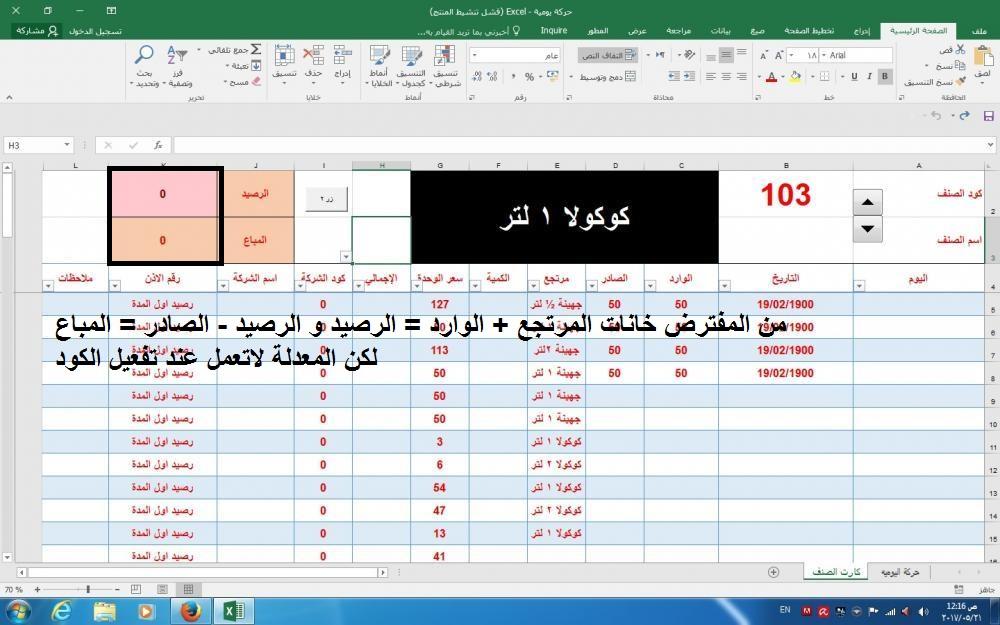Click the Cut scissors icon
The image size is (1000, 625).
tap(960, 50)
